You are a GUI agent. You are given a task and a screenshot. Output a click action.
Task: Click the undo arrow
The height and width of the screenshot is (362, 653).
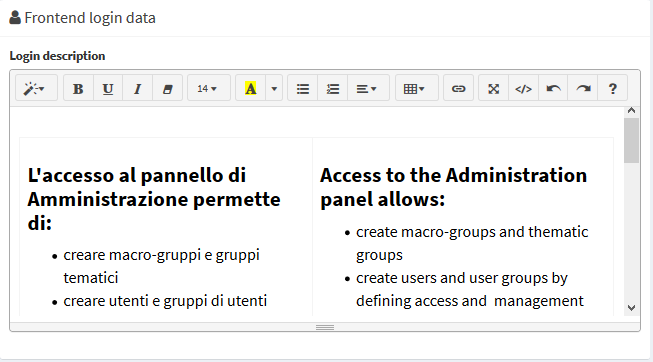pyautogui.click(x=553, y=88)
